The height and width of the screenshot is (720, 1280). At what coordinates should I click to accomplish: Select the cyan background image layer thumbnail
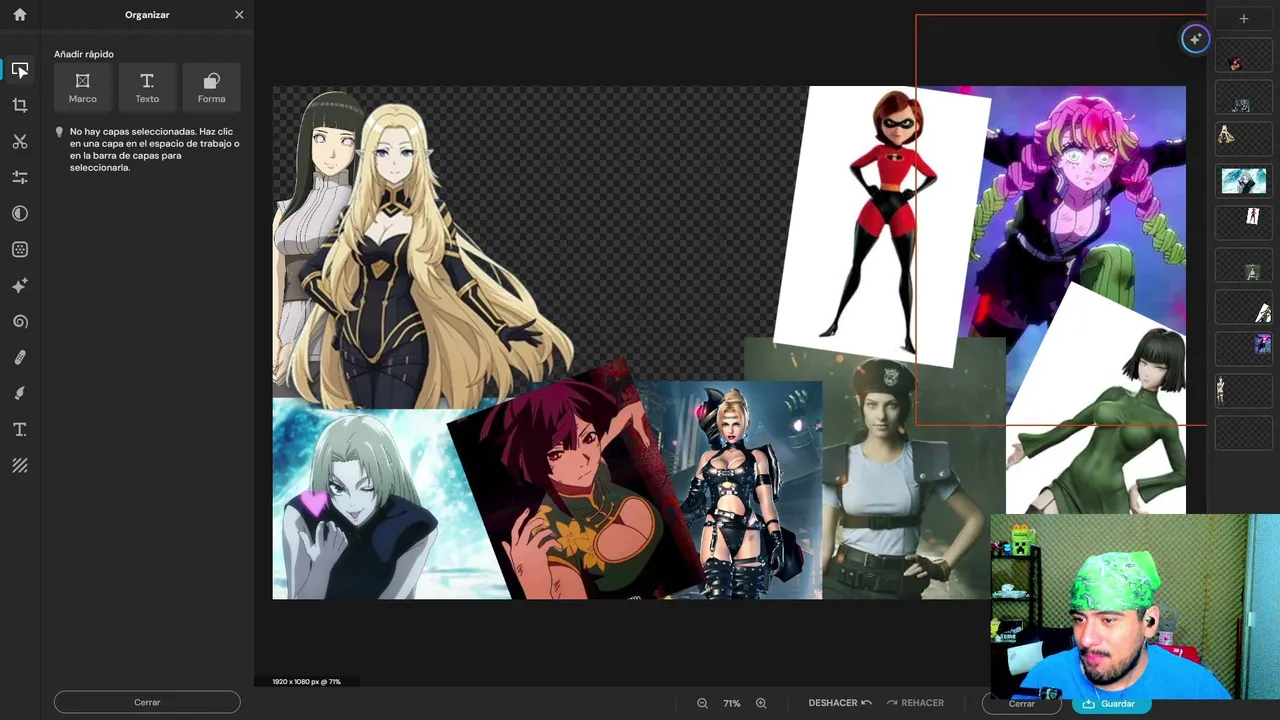click(1243, 181)
